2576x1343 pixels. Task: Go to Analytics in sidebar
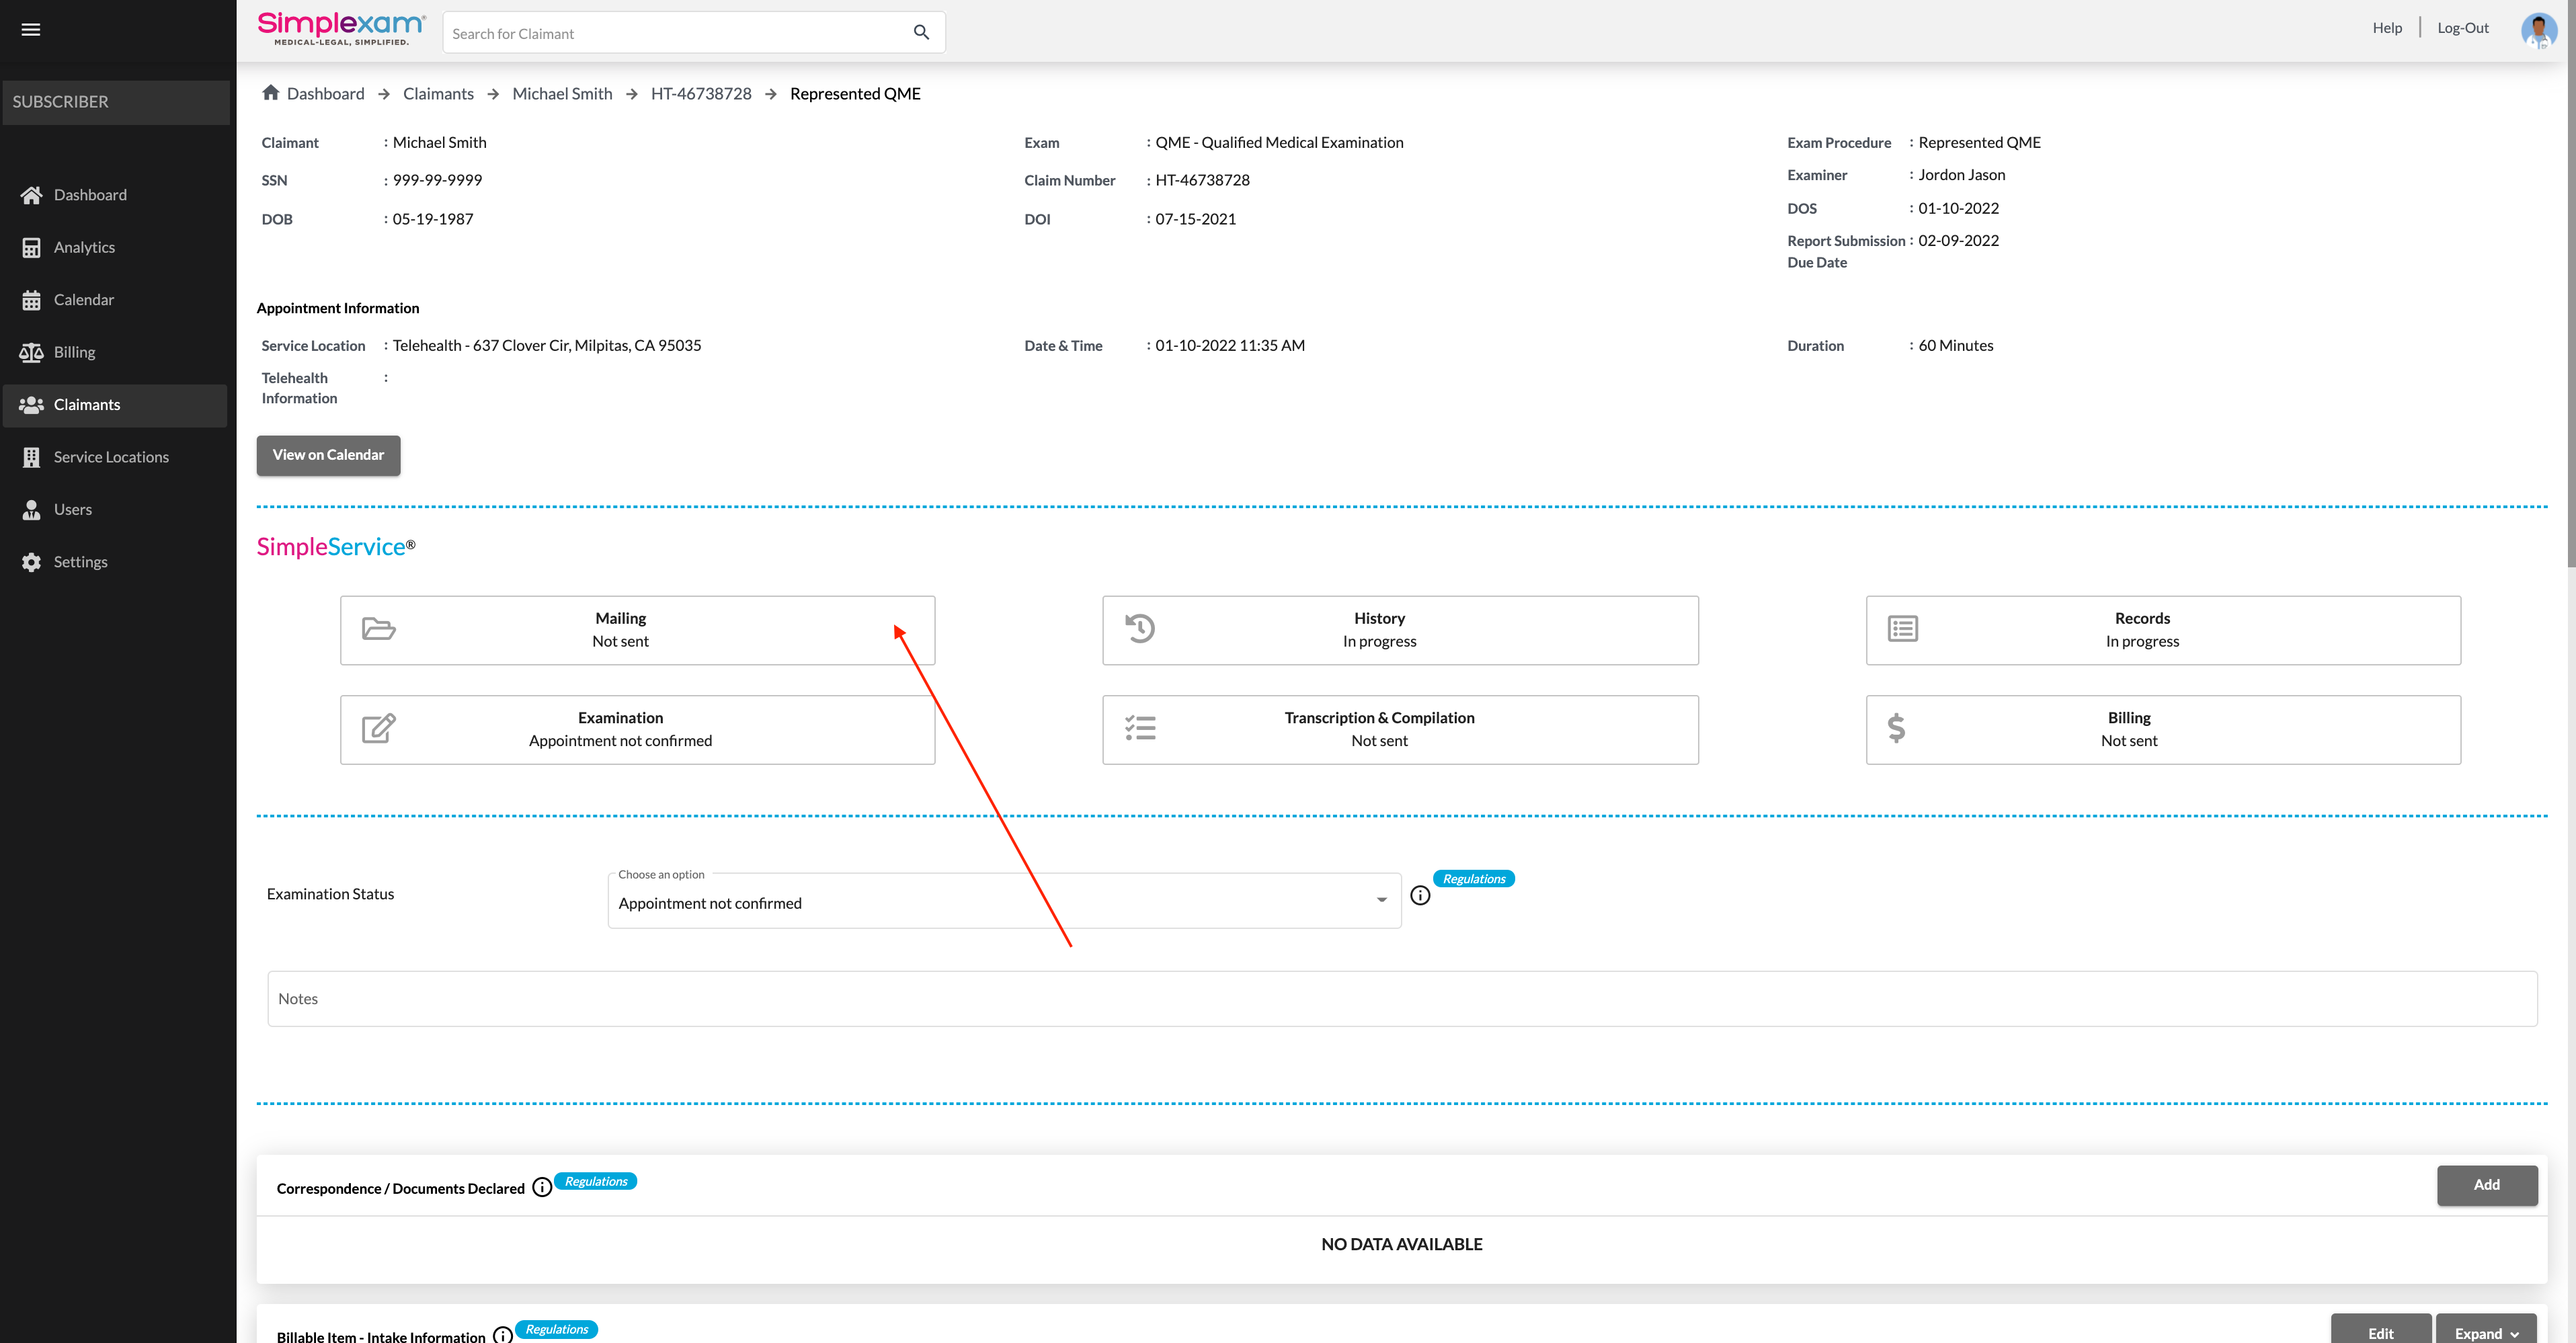point(84,247)
